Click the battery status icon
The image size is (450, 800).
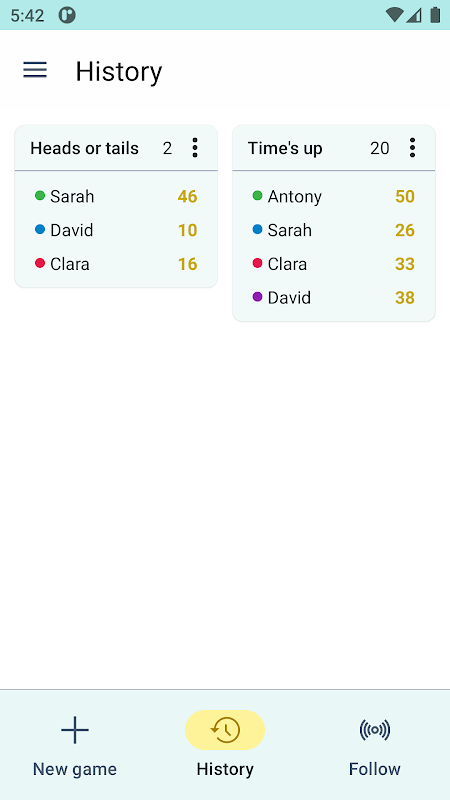pyautogui.click(x=435, y=15)
